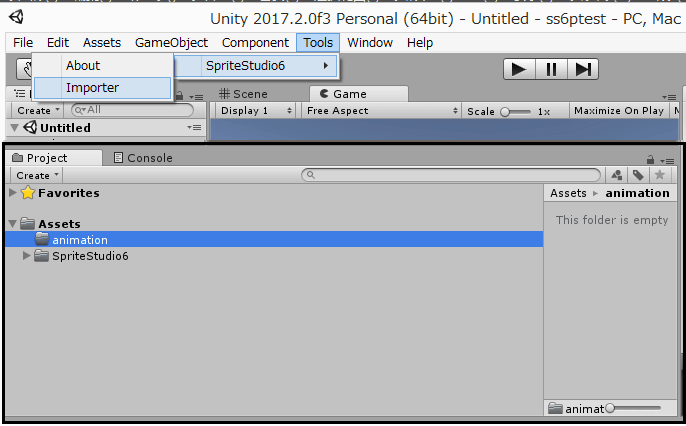686x426 pixels.
Task: Collapse the Assets folder tree node
Action: [13, 224]
